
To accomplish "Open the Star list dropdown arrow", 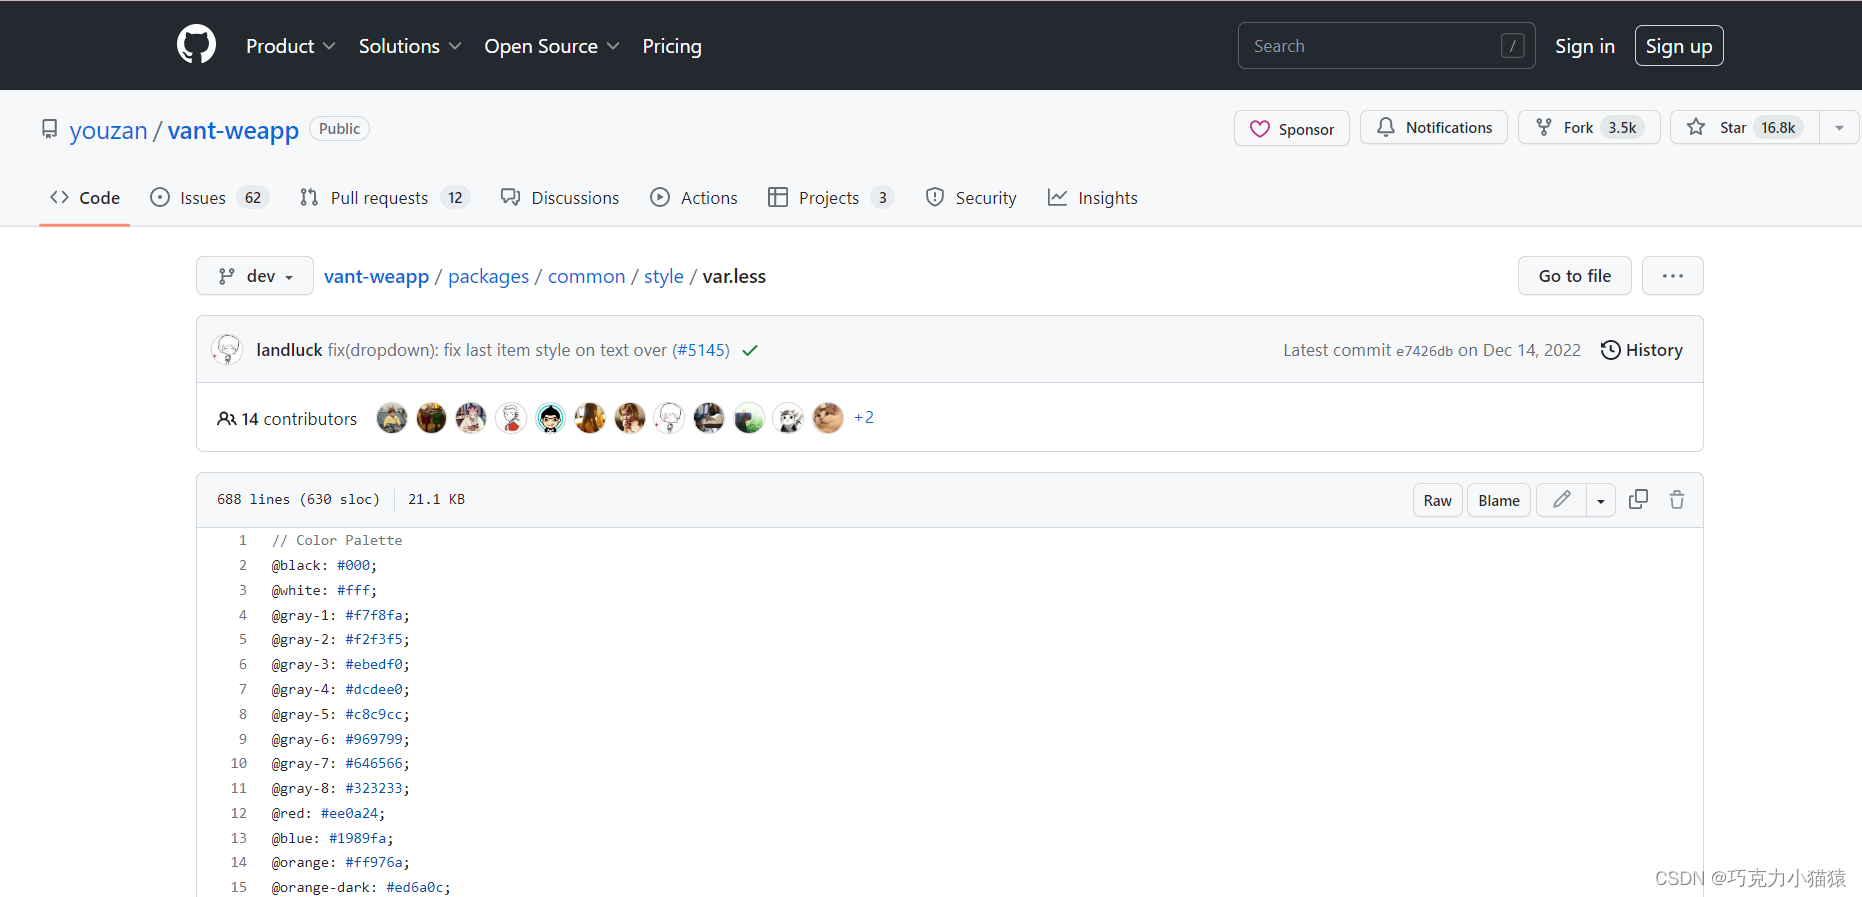I will (x=1839, y=127).
